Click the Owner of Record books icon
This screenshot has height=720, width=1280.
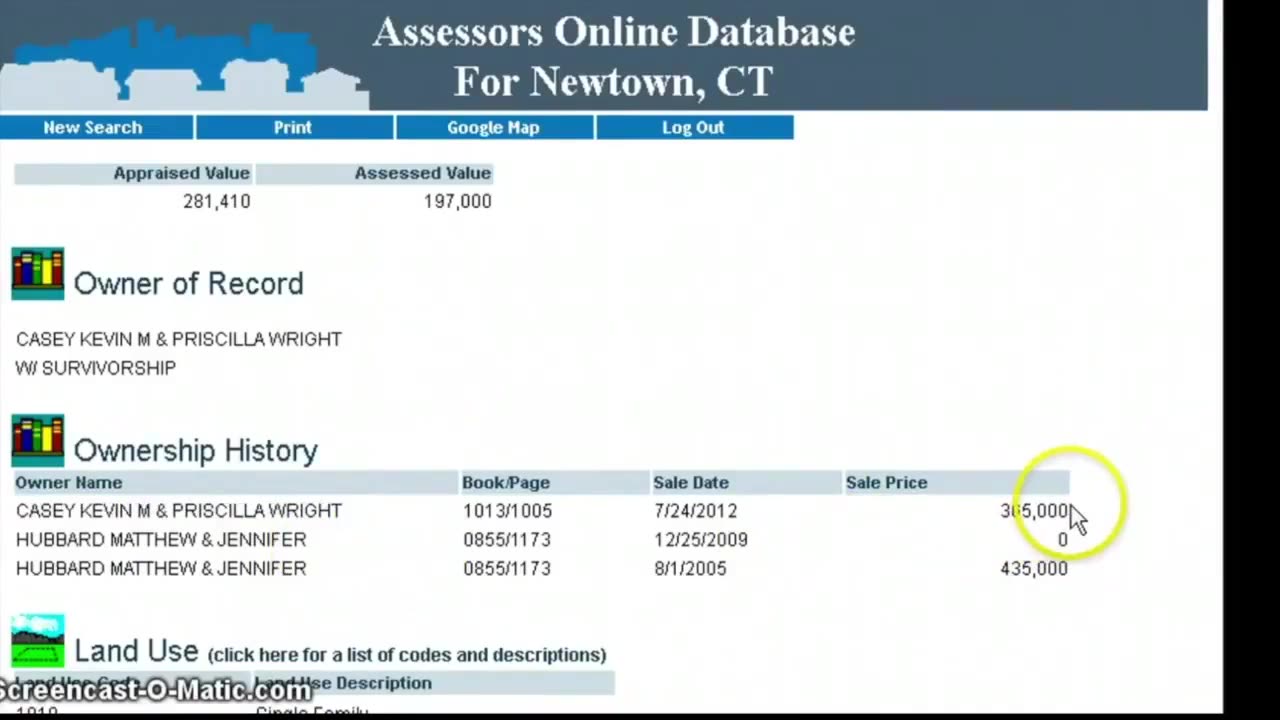(x=38, y=274)
